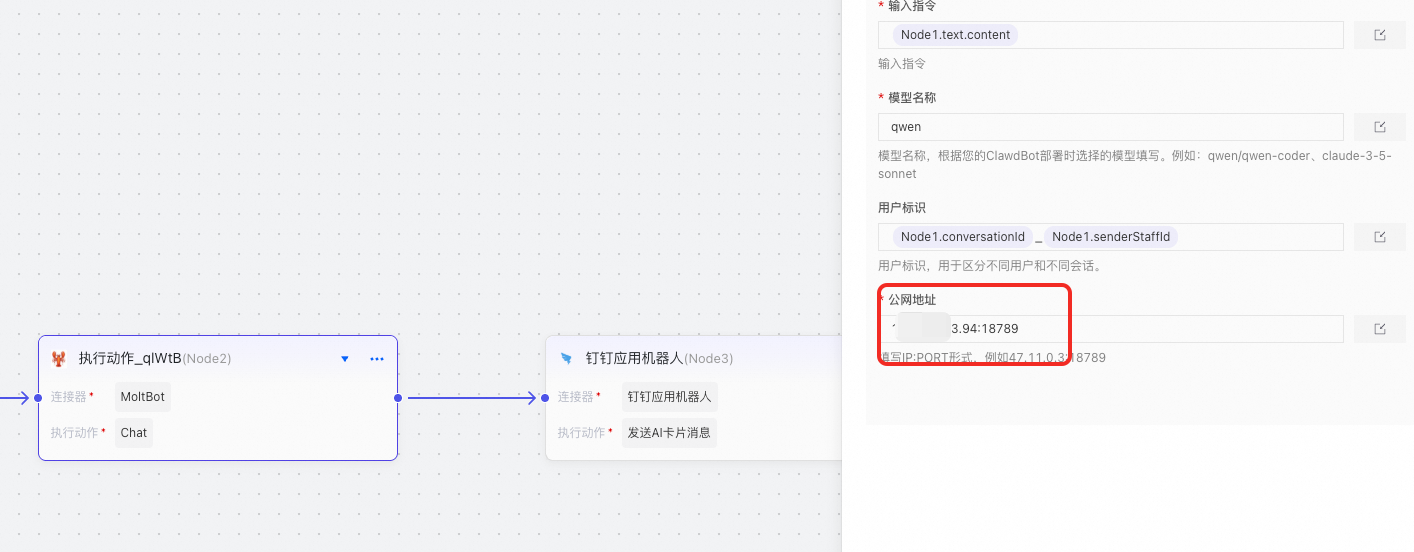Click the DingTalk bird icon on Node3
Viewport: 1414px width, 552px height.
pos(566,358)
